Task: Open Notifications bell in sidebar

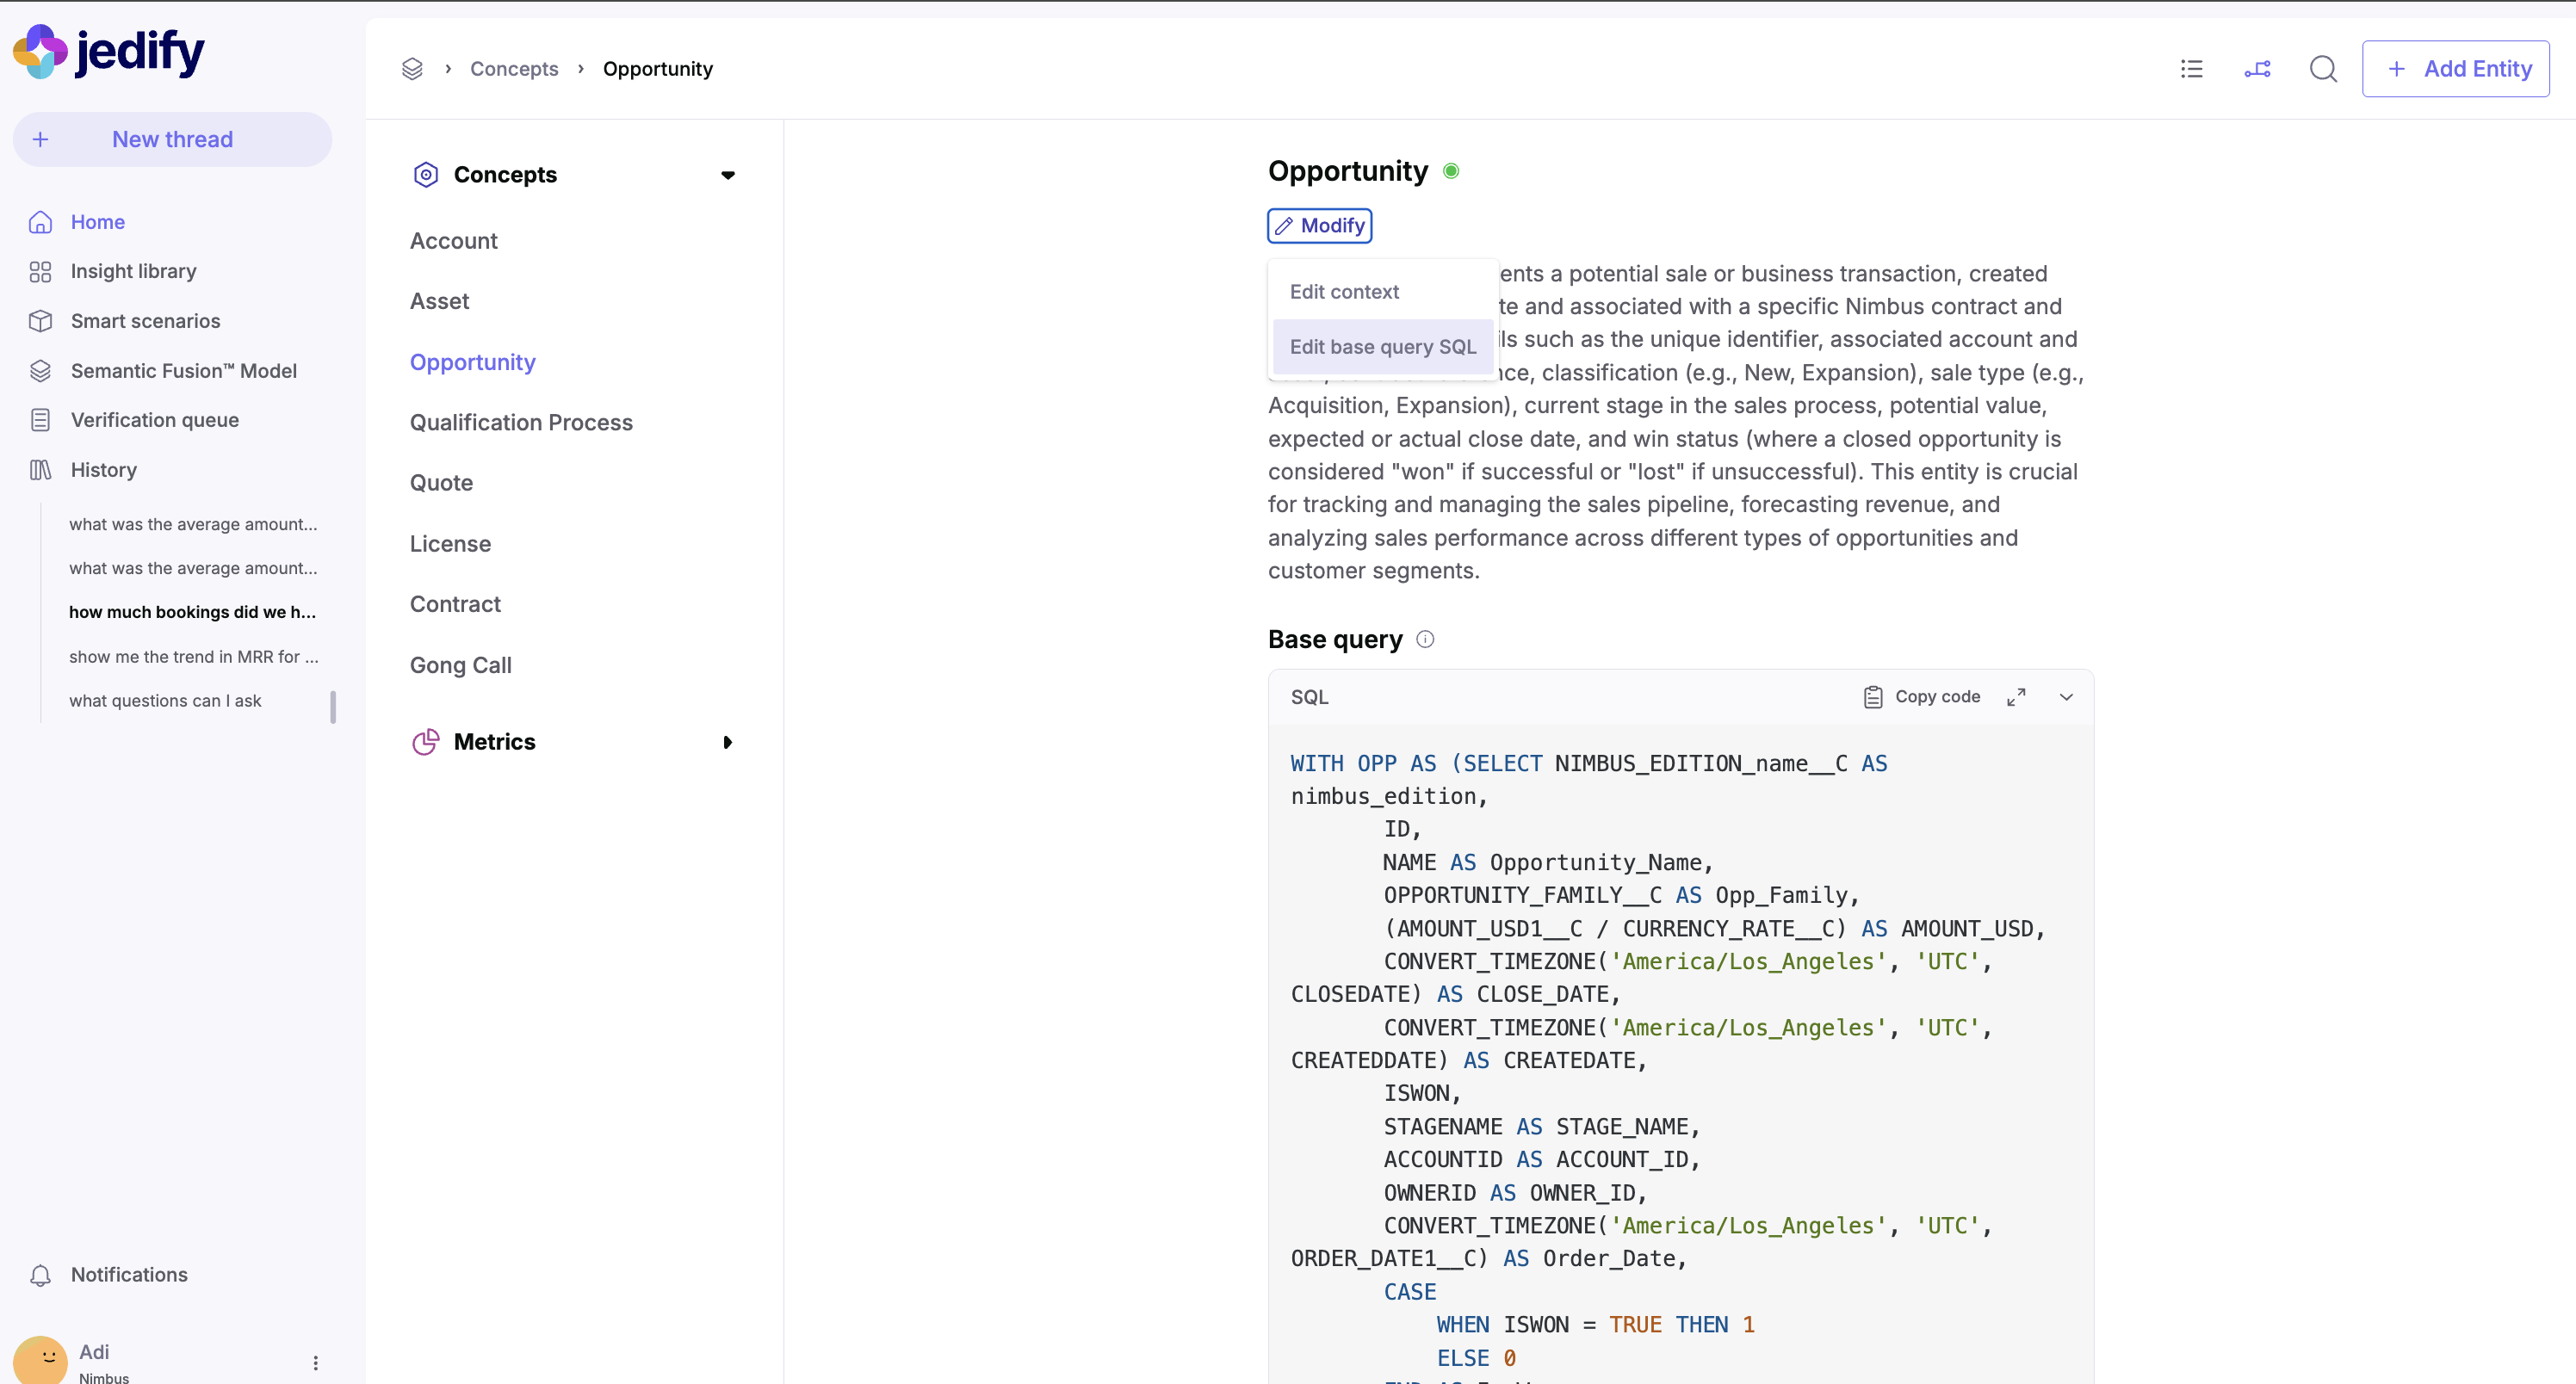Action: (x=40, y=1275)
